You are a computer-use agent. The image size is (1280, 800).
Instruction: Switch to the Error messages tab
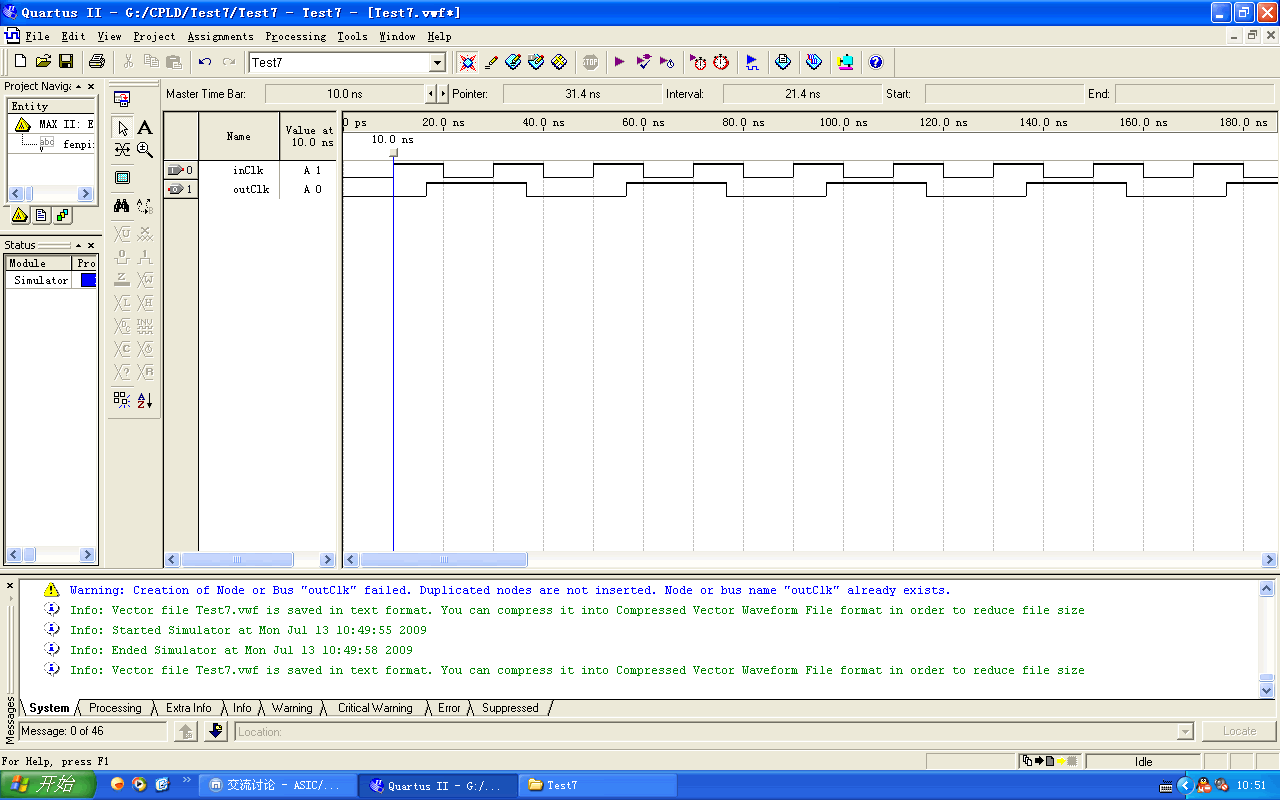(449, 708)
